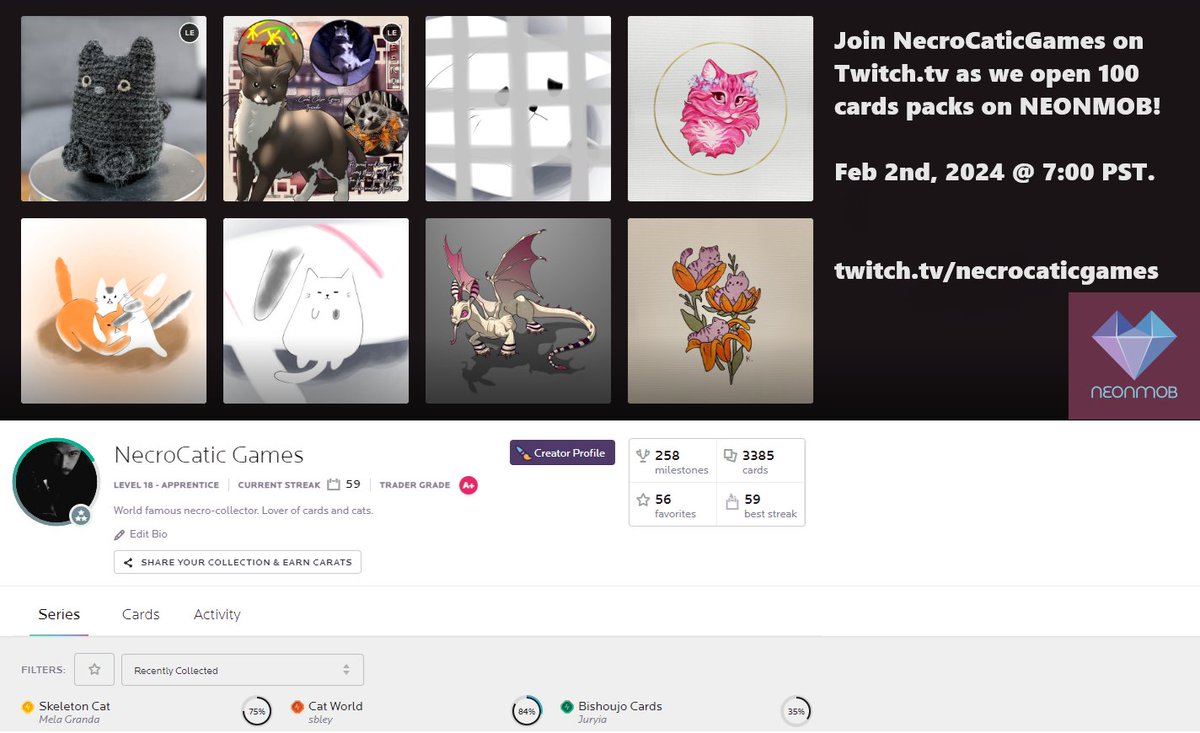Open the Recently Collected sort dropdown
This screenshot has width=1200, height=733.
coord(242,670)
